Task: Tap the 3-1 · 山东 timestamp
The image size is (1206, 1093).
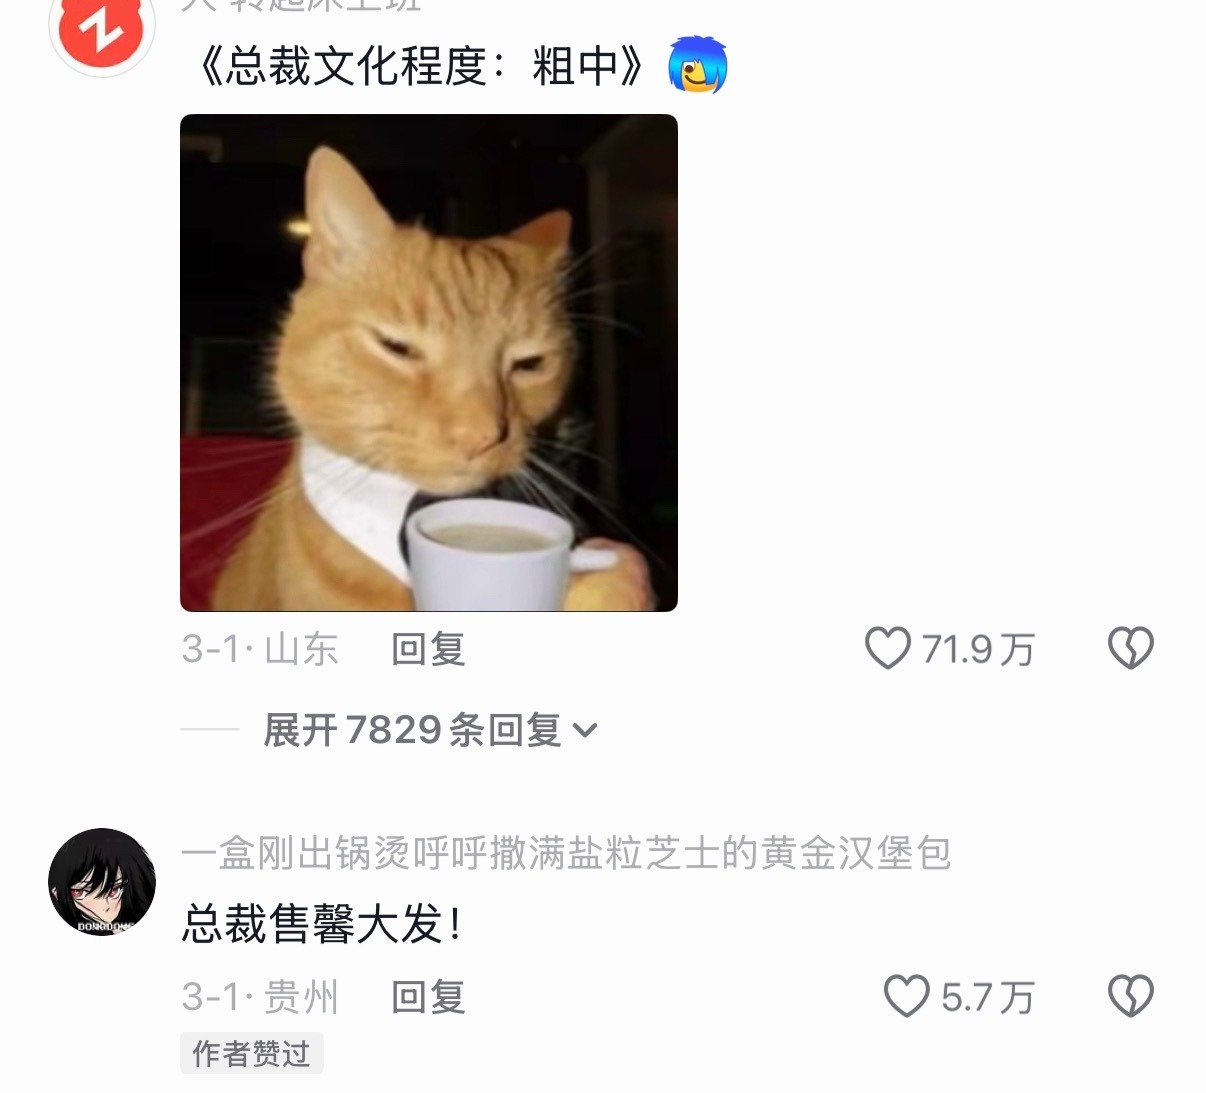Action: pos(260,649)
